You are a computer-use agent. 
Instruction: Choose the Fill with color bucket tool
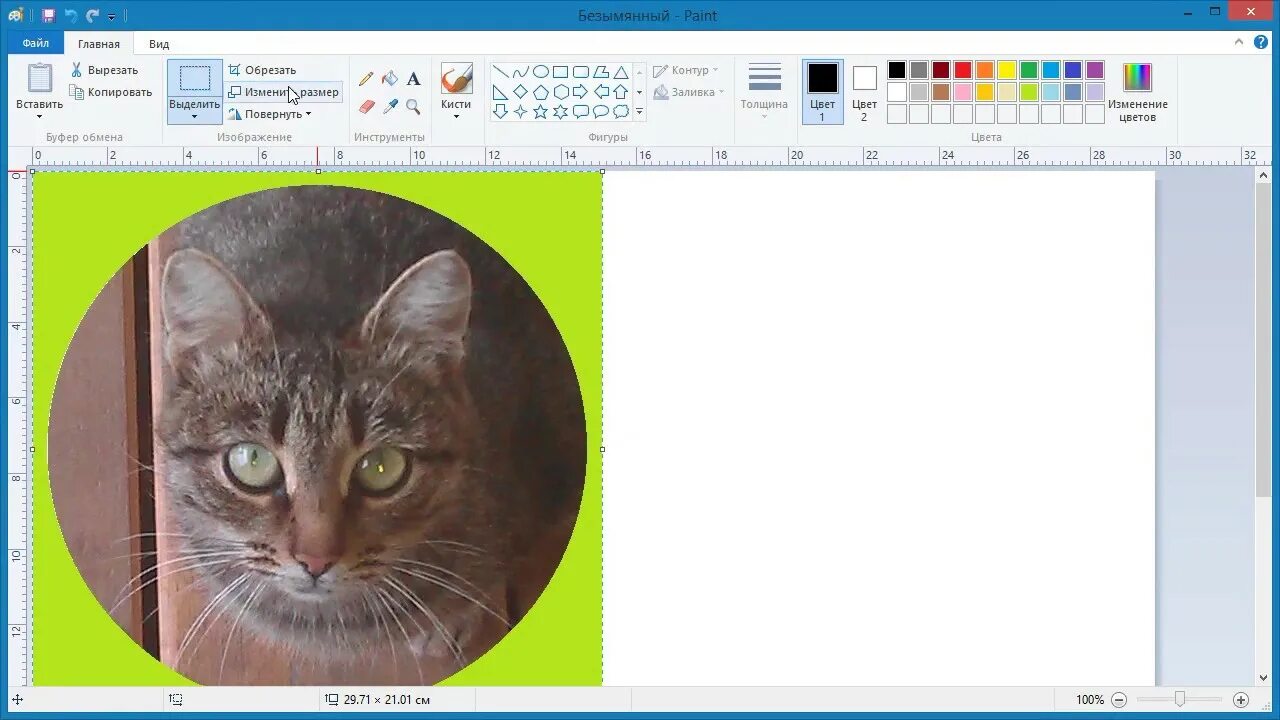click(x=390, y=78)
